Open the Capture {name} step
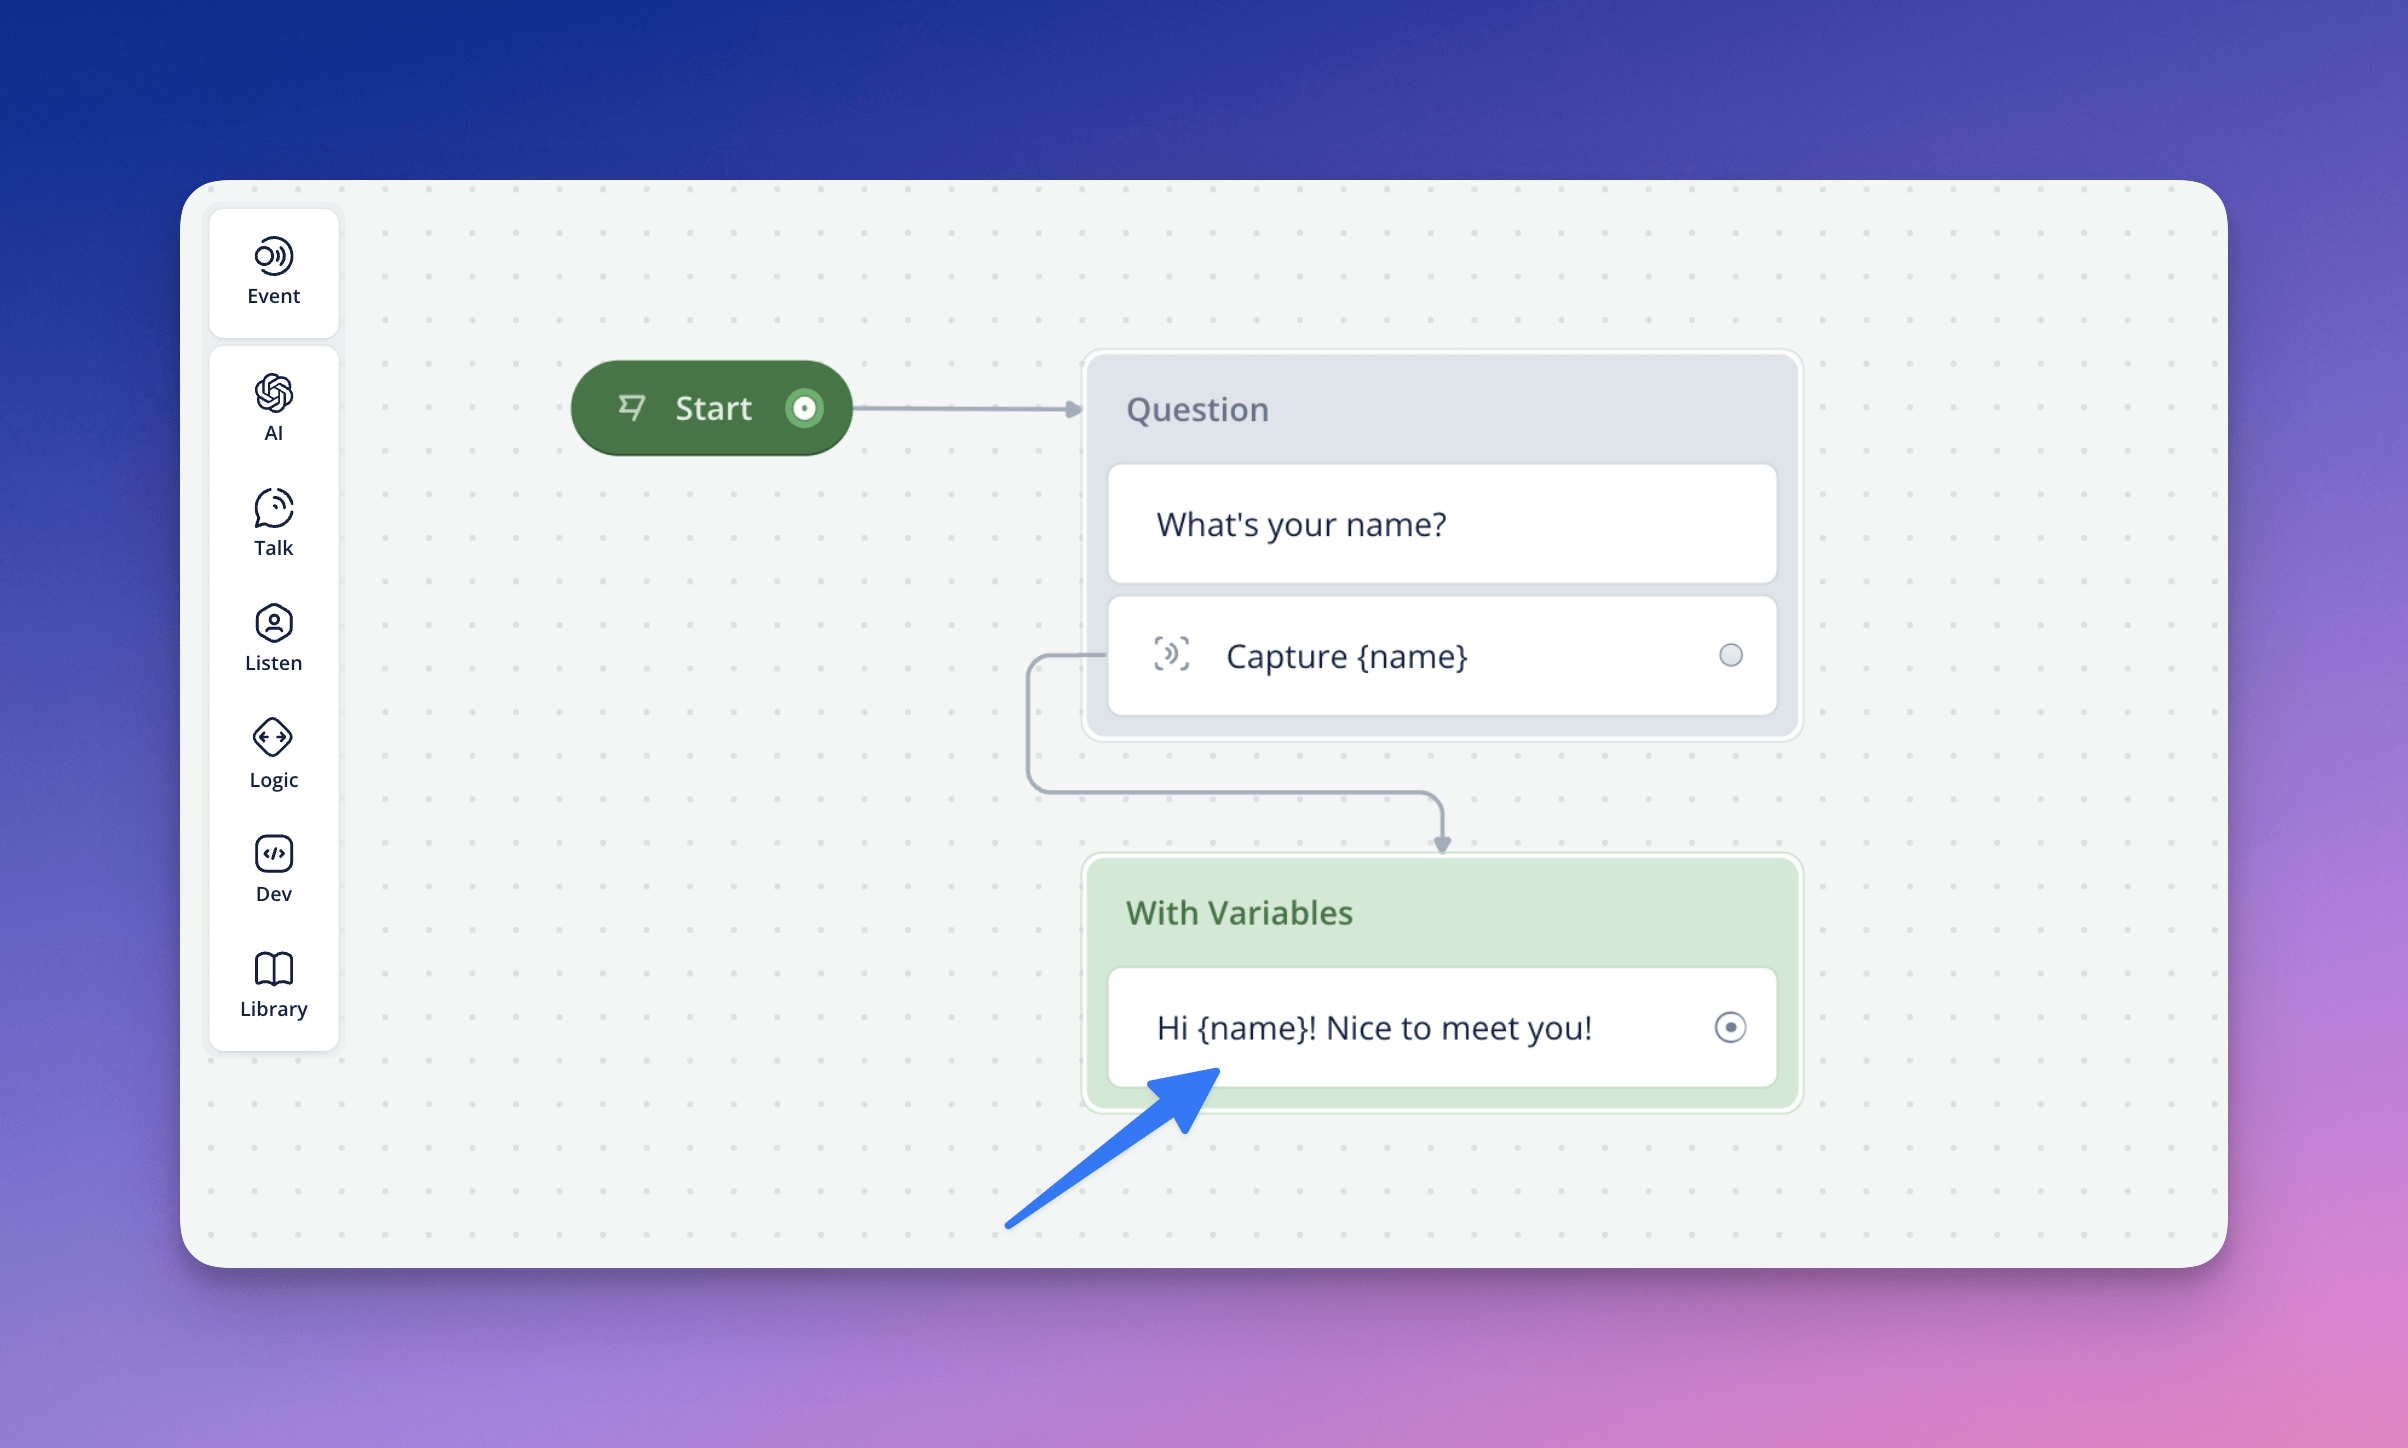The image size is (2408, 1448). (1346, 656)
